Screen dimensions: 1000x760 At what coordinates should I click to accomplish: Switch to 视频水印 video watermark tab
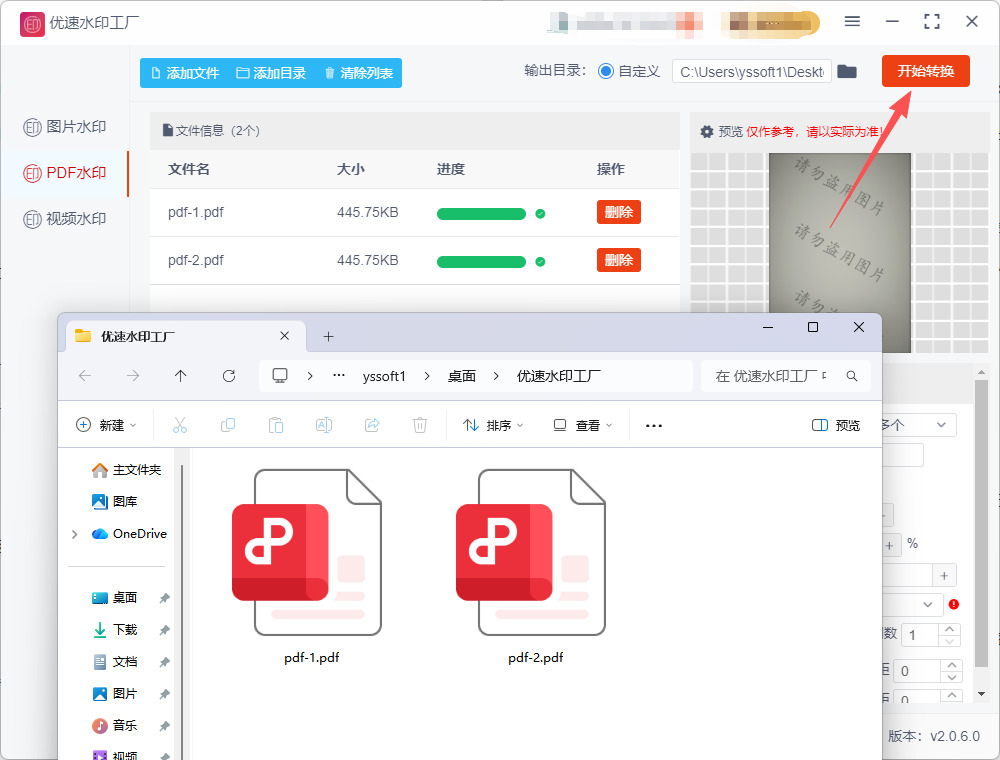[65, 219]
